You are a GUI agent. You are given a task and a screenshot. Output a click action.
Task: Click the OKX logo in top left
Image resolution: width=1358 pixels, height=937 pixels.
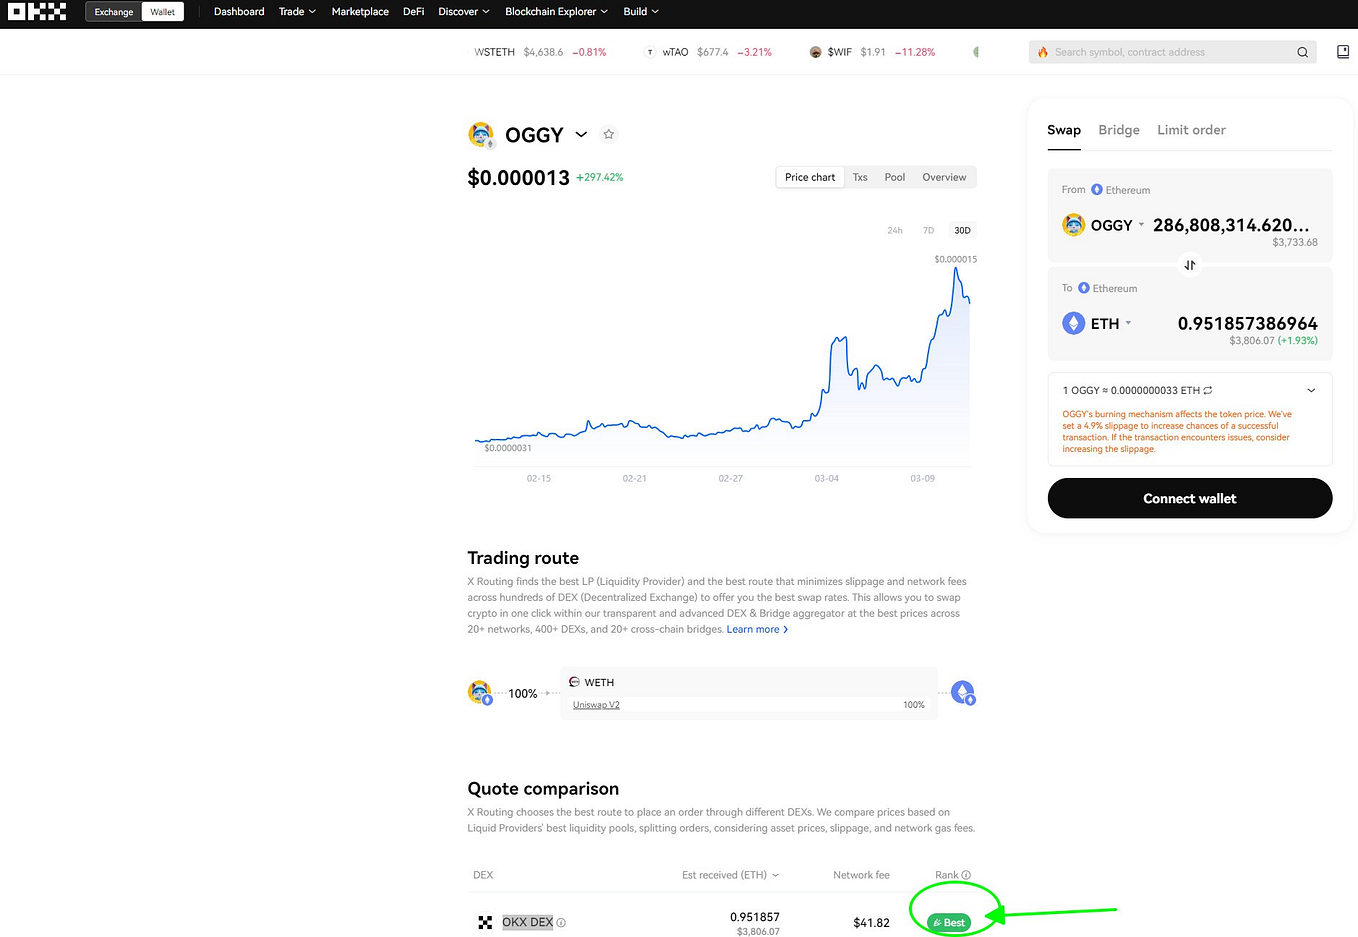(37, 12)
